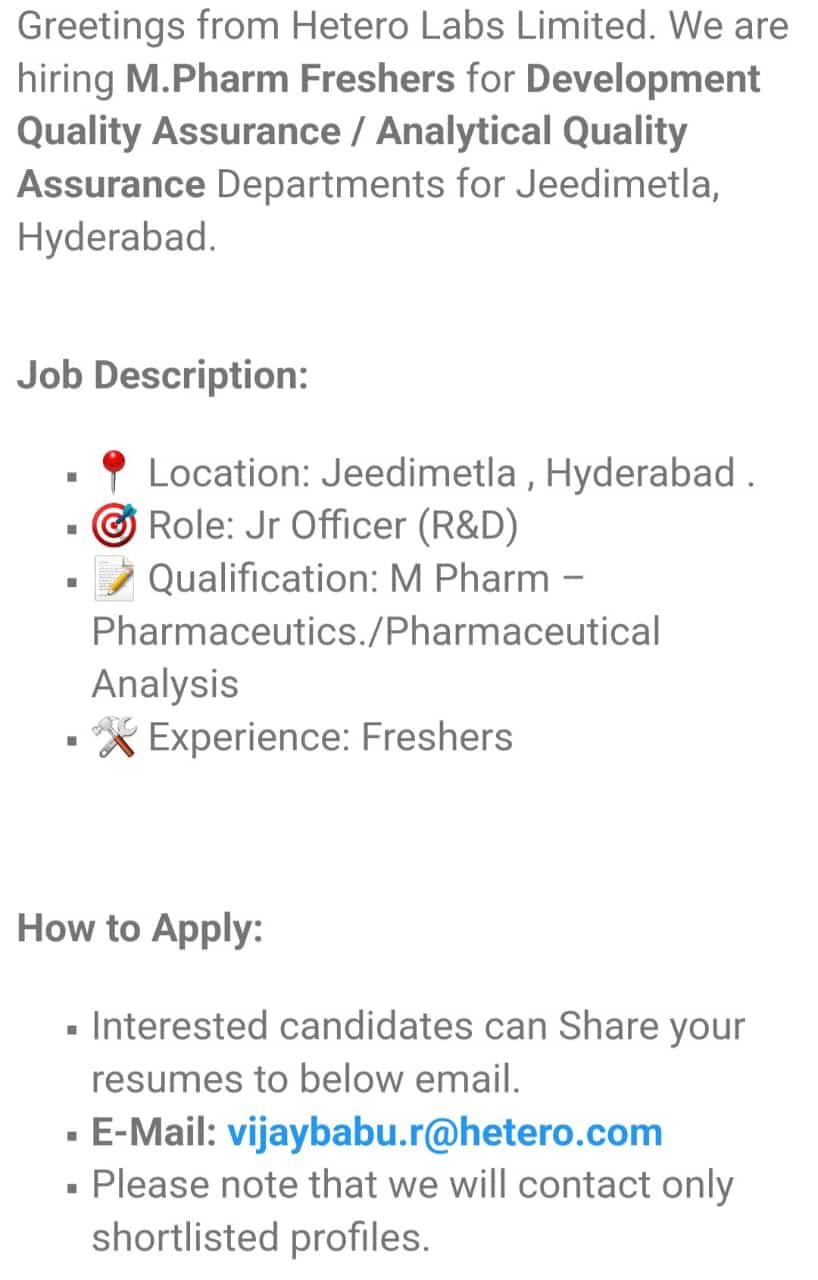Open the vijaybabu.r@hetero.com email link
The height and width of the screenshot is (1280, 818).
(x=445, y=1133)
